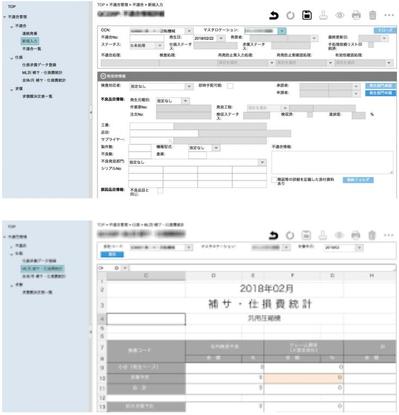Select highlighted ML別 補サ・仕損費統計 in the lower sidebar
399x415 pixels.
[x=42, y=268]
